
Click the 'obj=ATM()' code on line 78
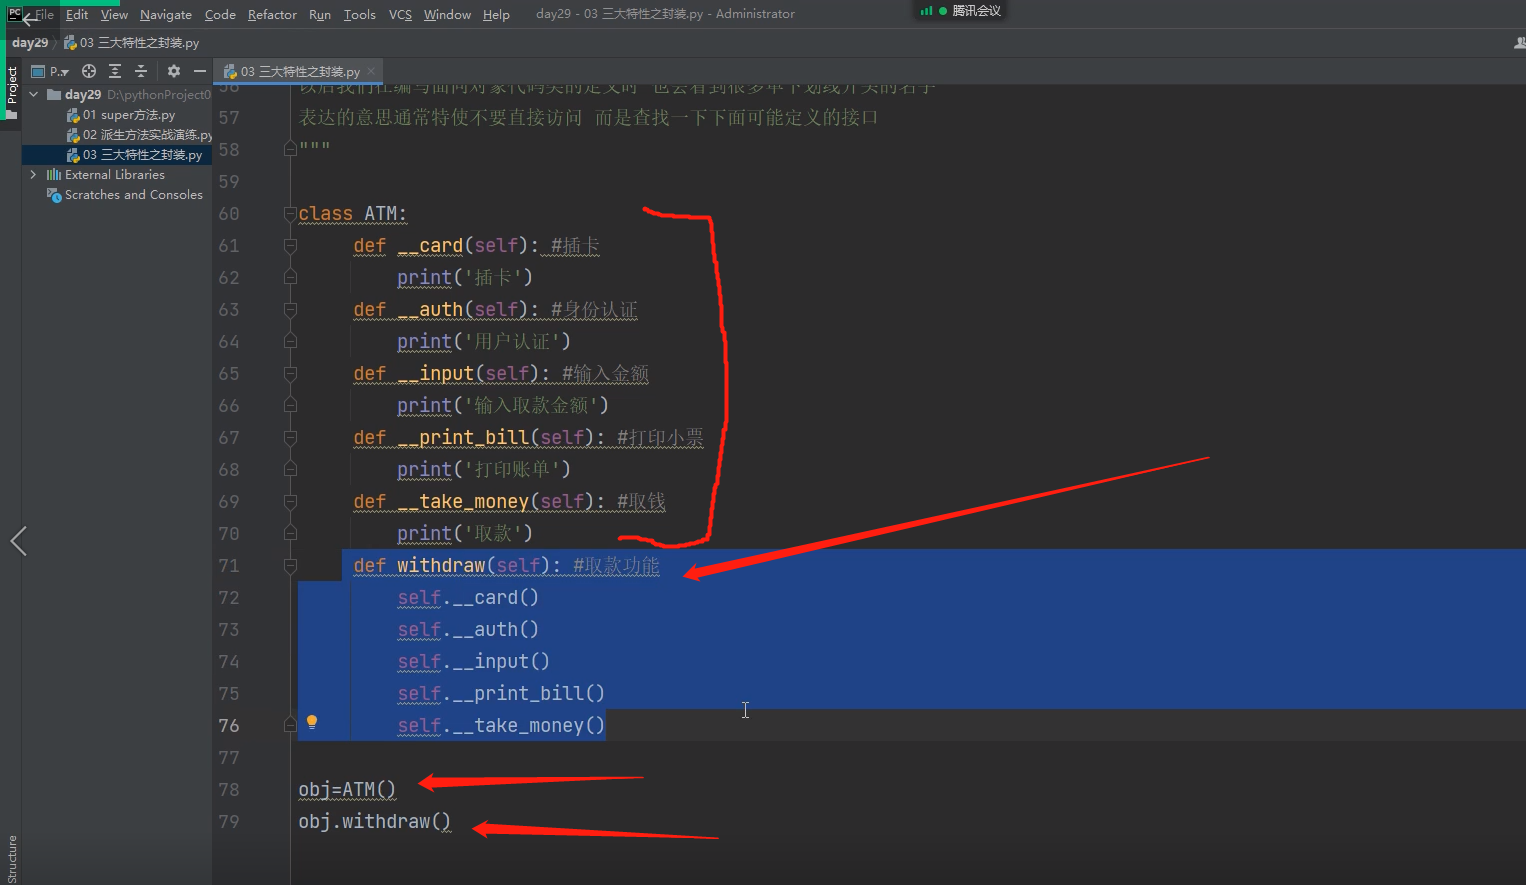point(347,790)
